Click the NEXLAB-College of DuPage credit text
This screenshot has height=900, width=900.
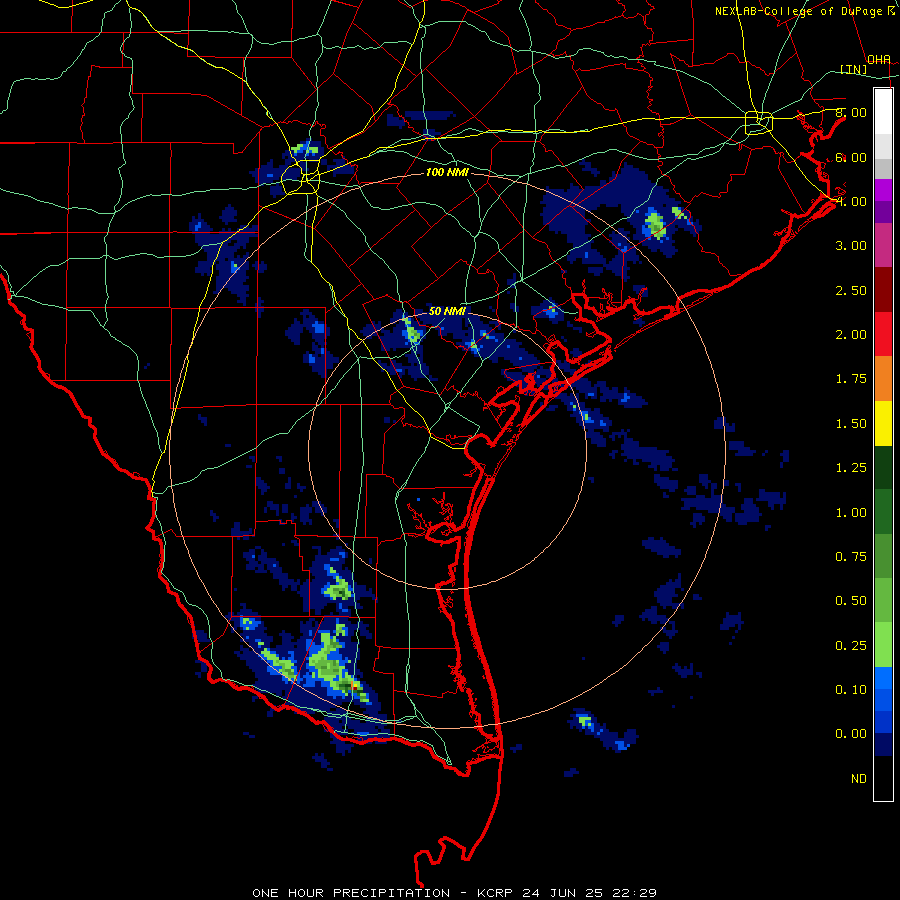click(805, 11)
